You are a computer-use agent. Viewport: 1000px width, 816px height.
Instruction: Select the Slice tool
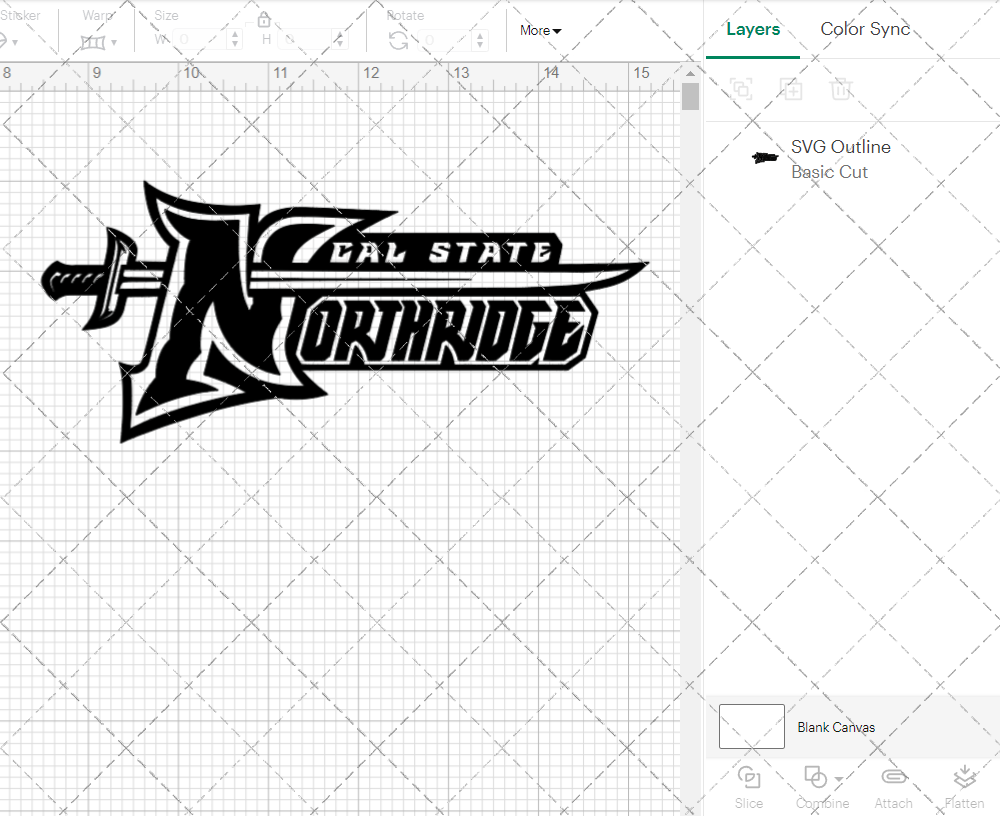pos(749,786)
